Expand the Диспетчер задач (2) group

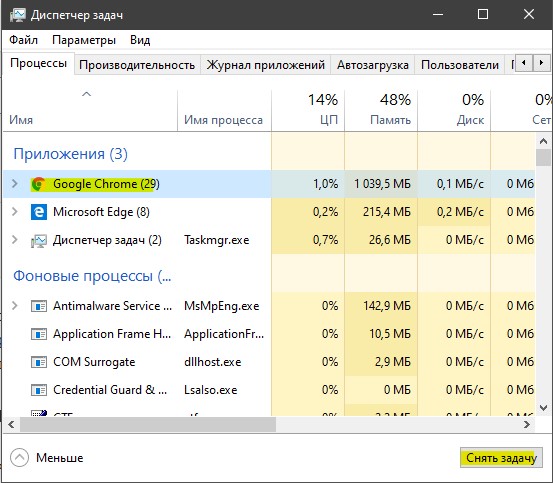14,240
